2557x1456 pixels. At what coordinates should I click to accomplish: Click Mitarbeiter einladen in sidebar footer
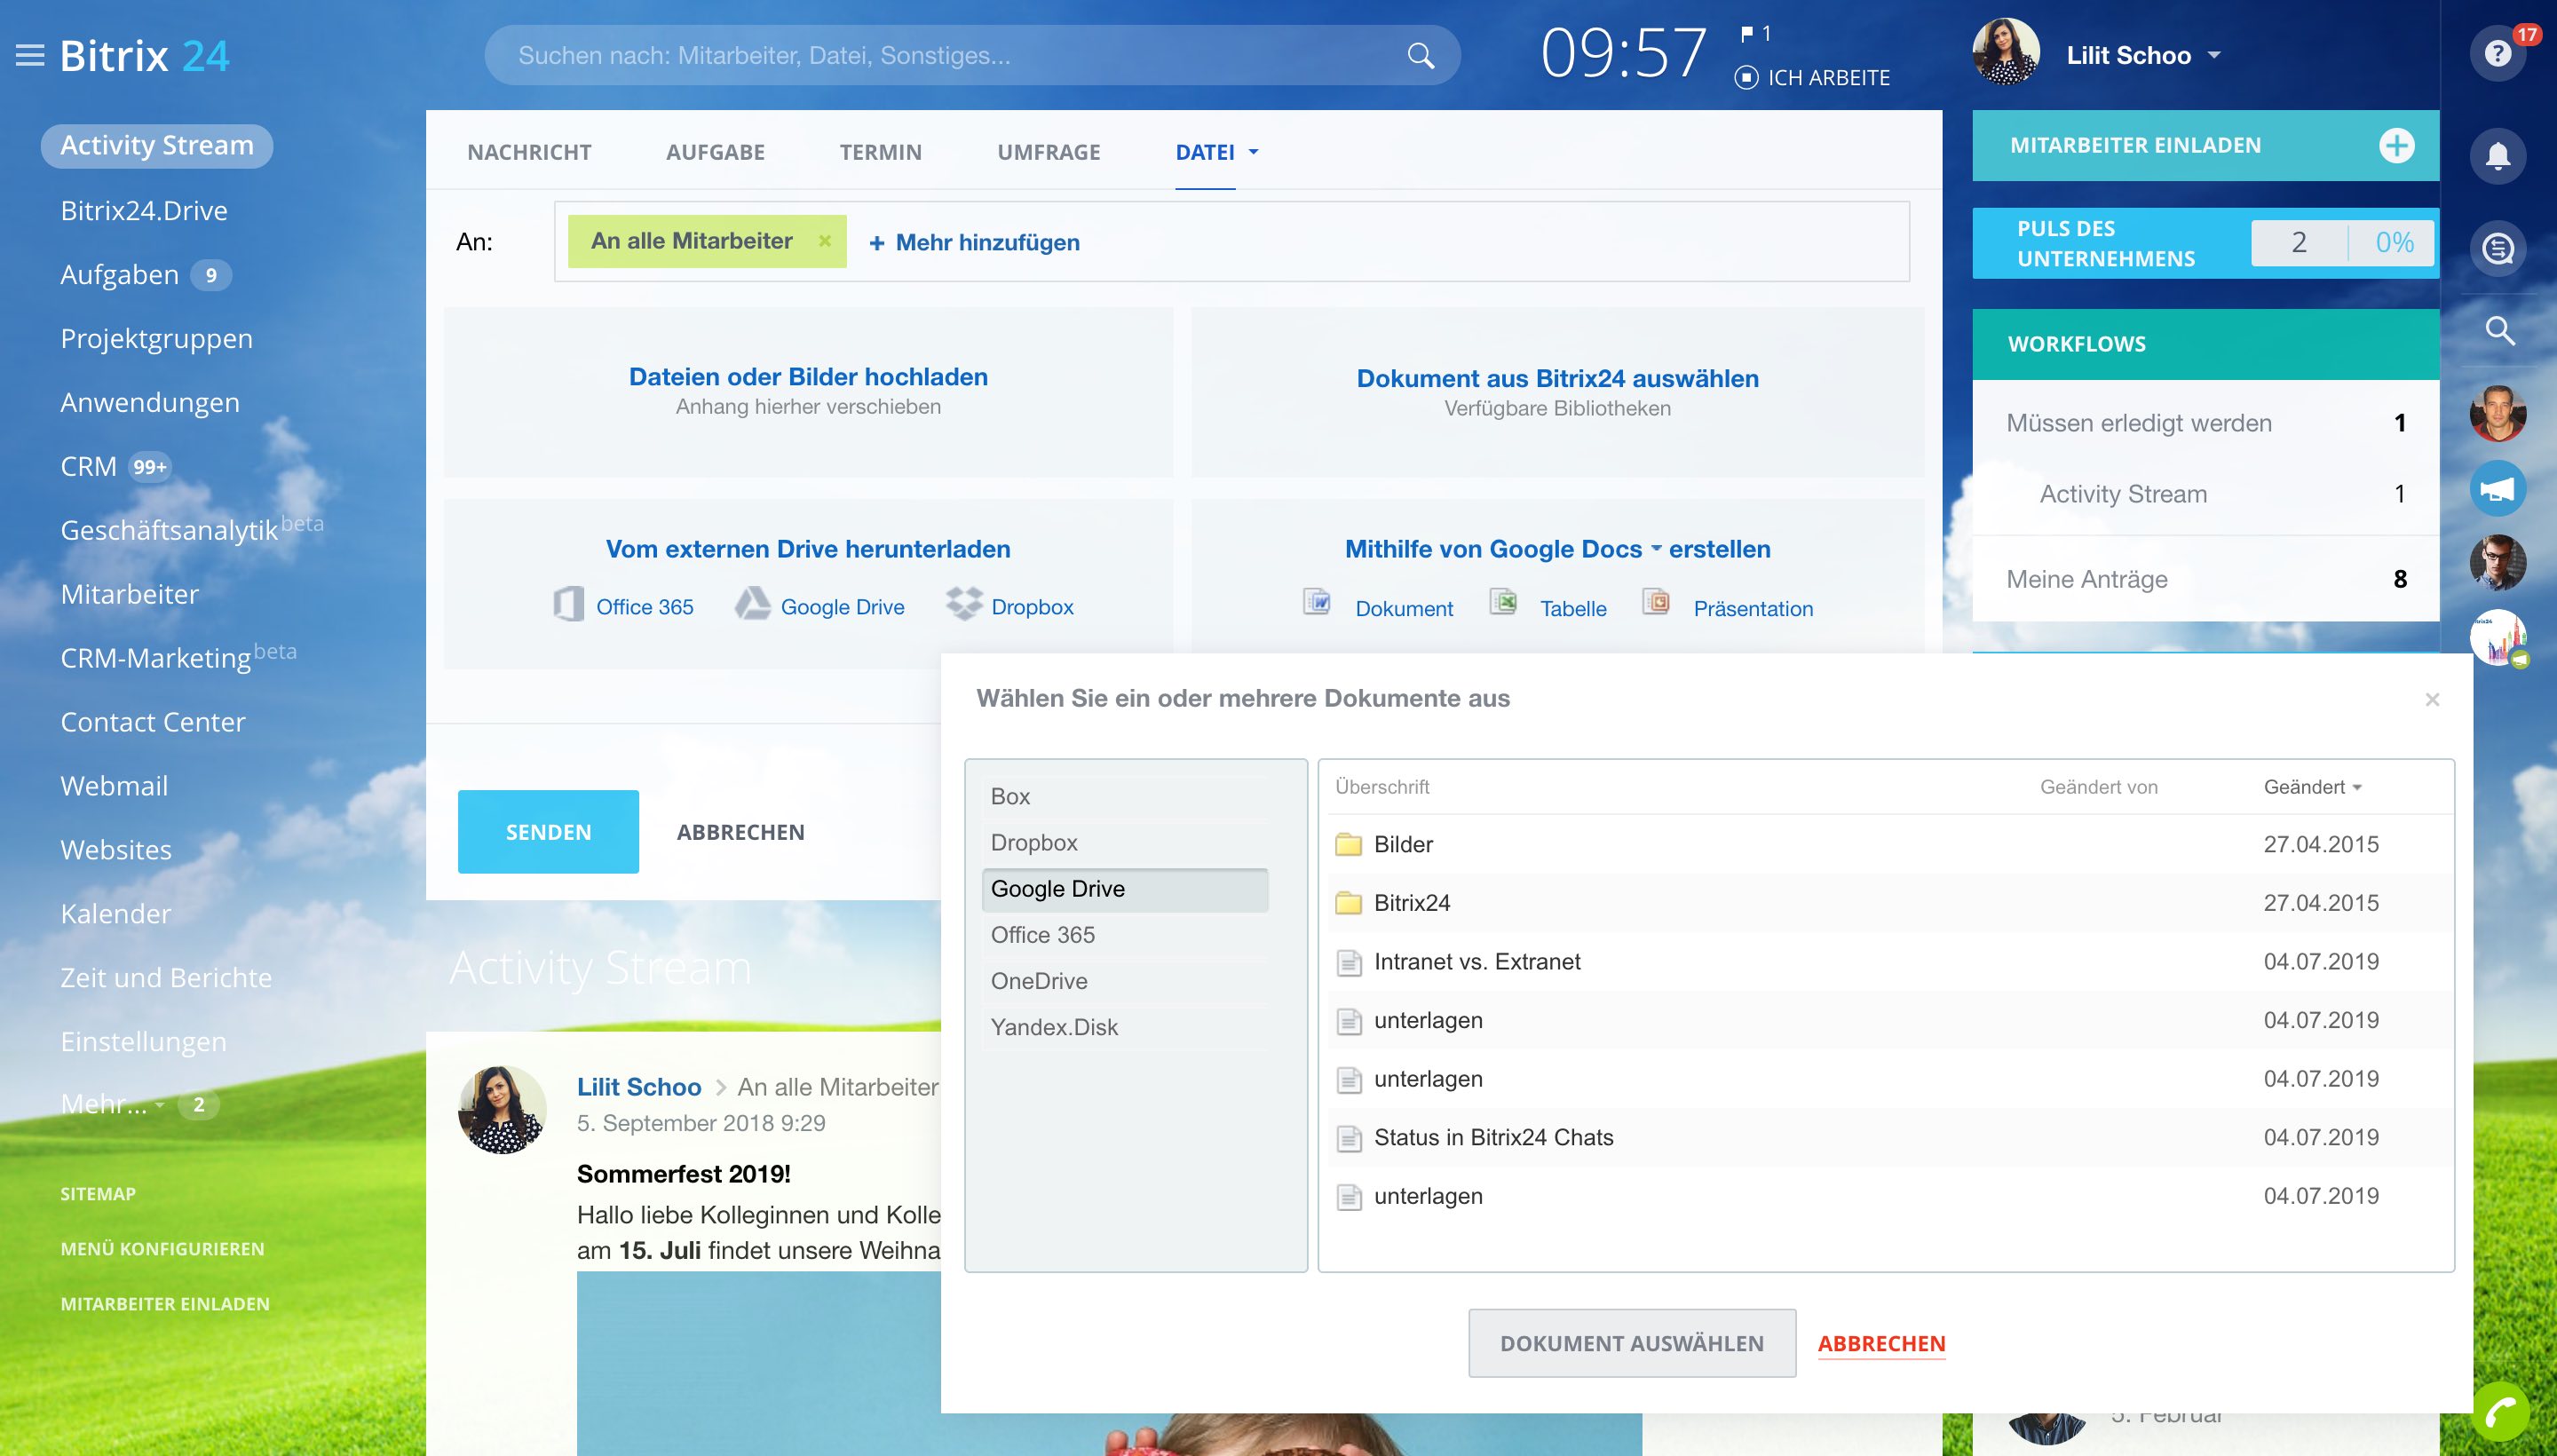pyautogui.click(x=165, y=1304)
